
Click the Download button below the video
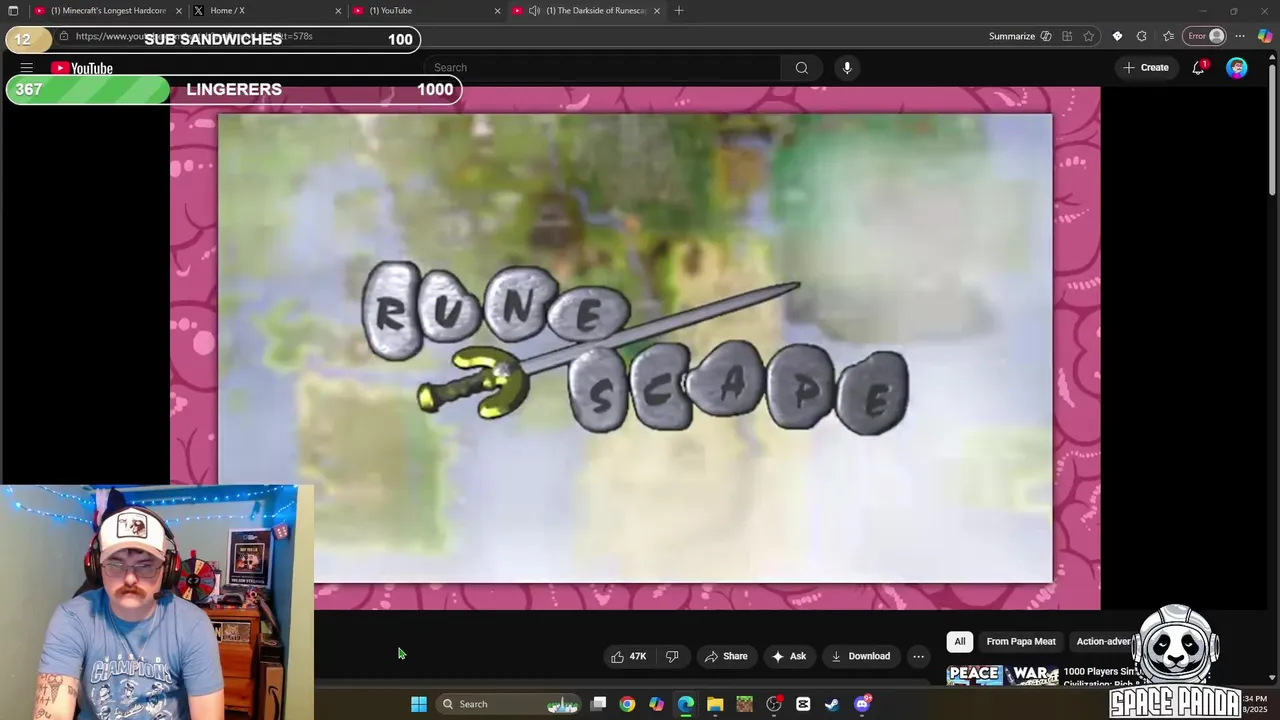[860, 656]
